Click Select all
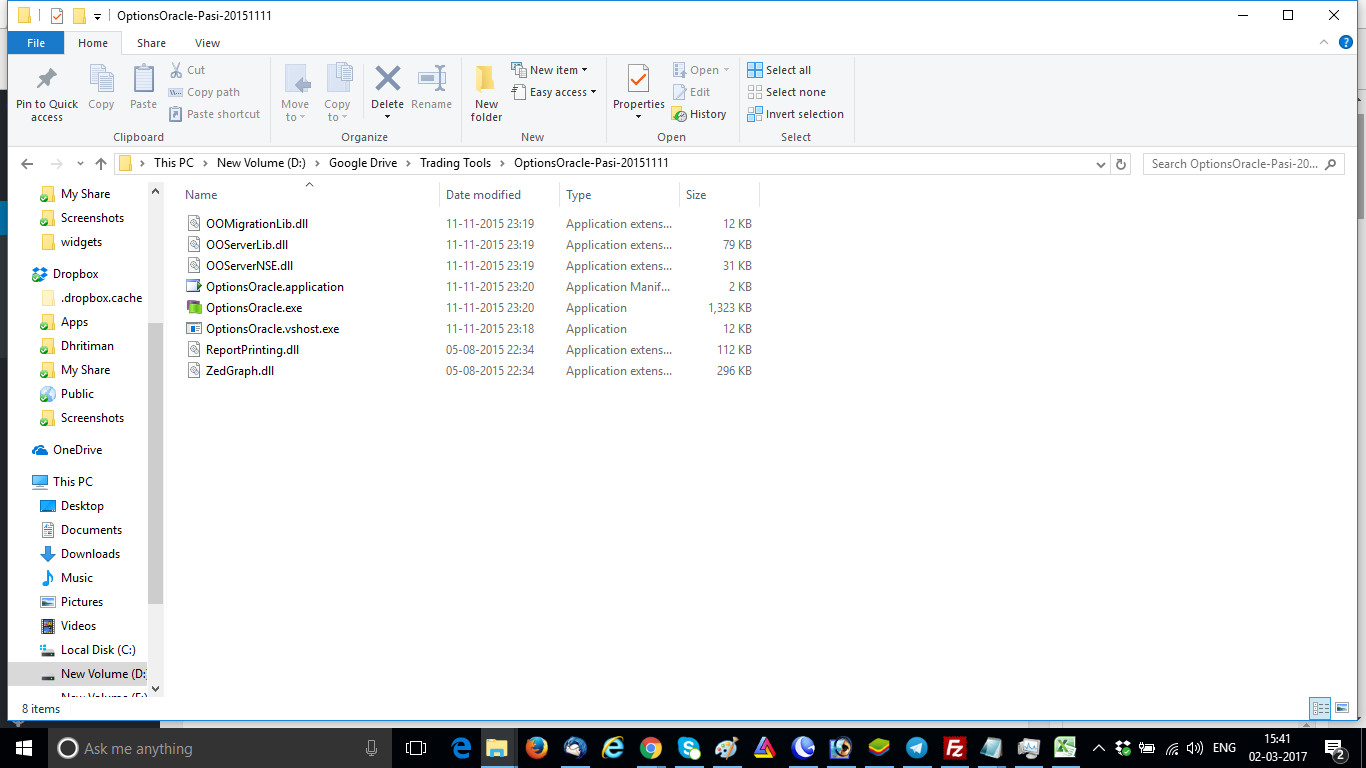The width and height of the screenshot is (1366, 768). pyautogui.click(x=779, y=70)
